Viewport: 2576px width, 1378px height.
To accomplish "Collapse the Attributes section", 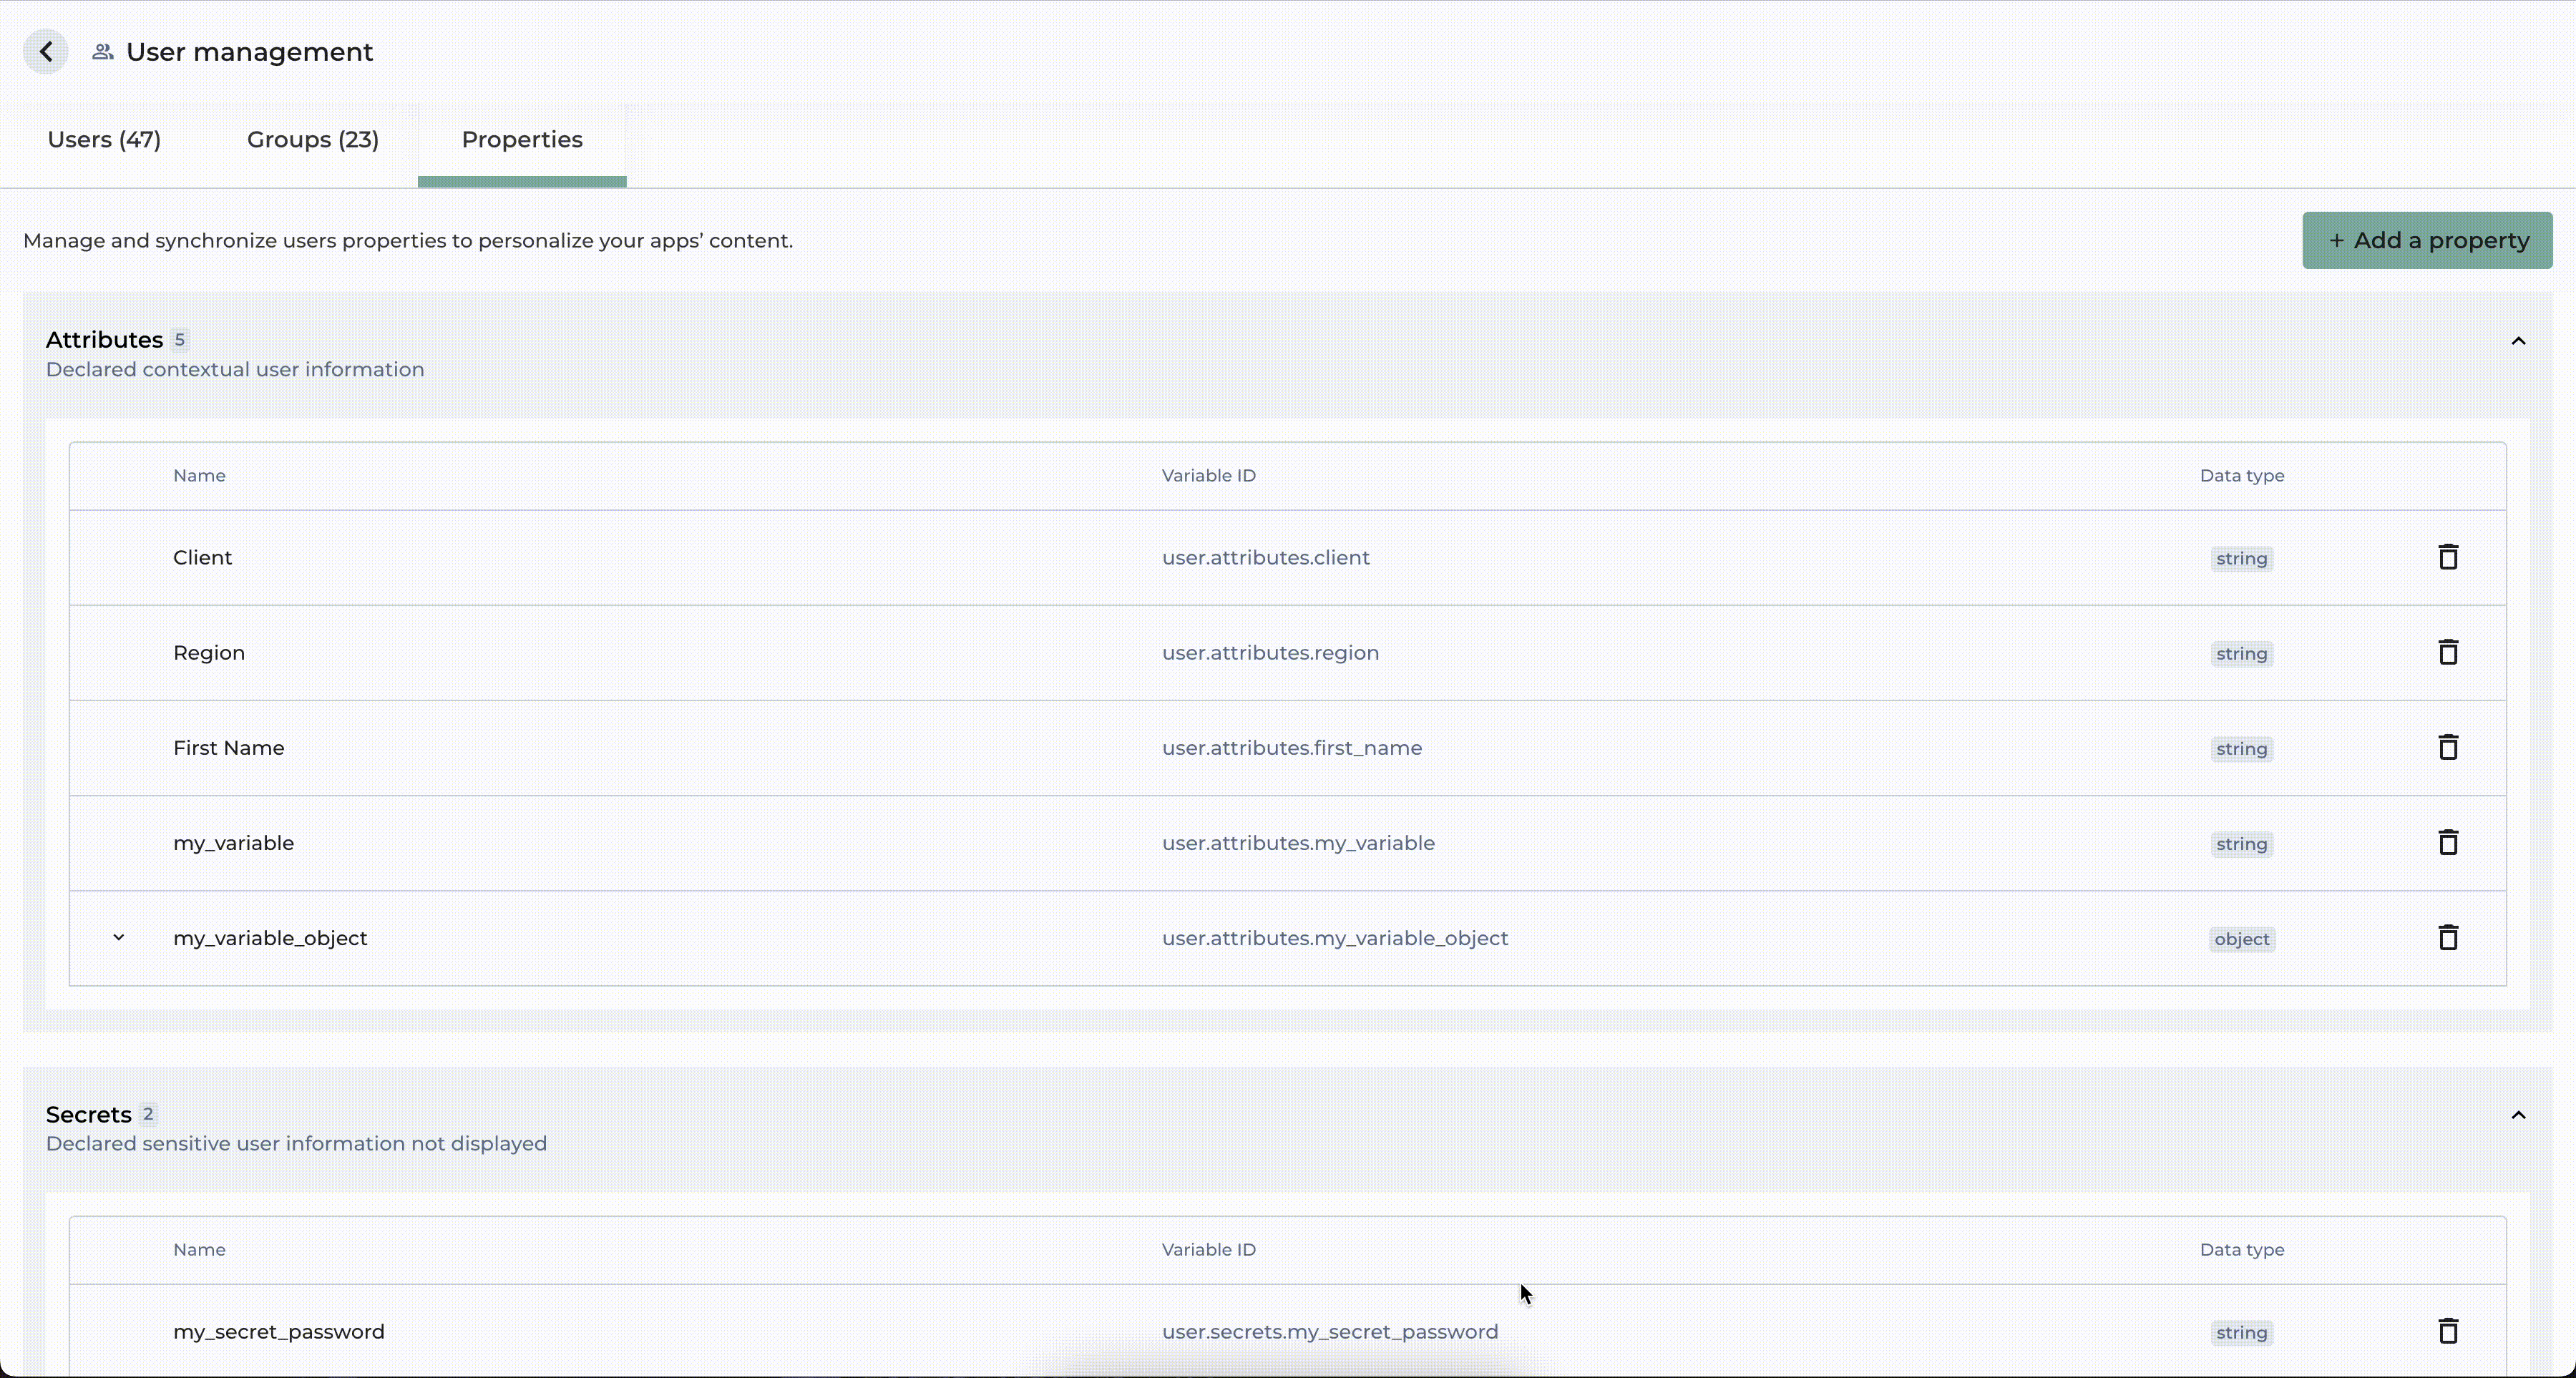I will point(2518,341).
